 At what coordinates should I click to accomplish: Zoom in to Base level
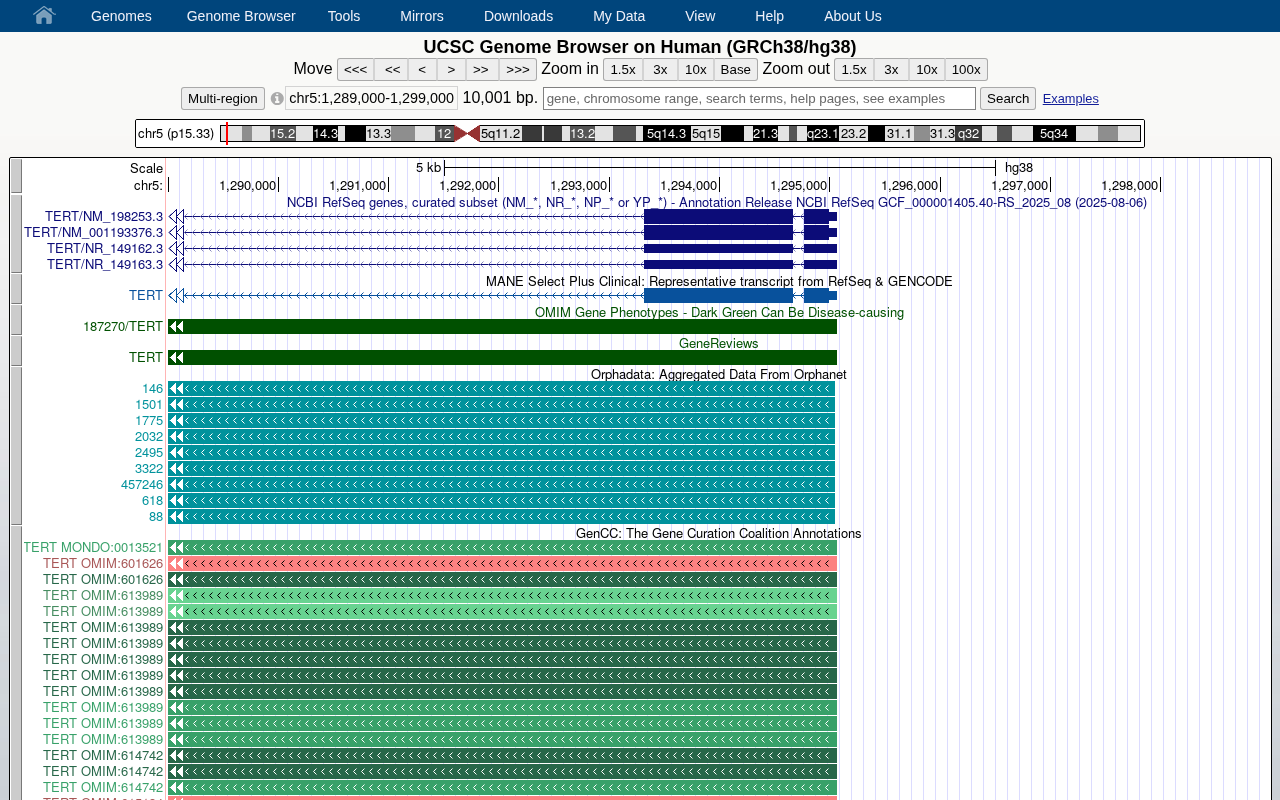click(x=736, y=69)
